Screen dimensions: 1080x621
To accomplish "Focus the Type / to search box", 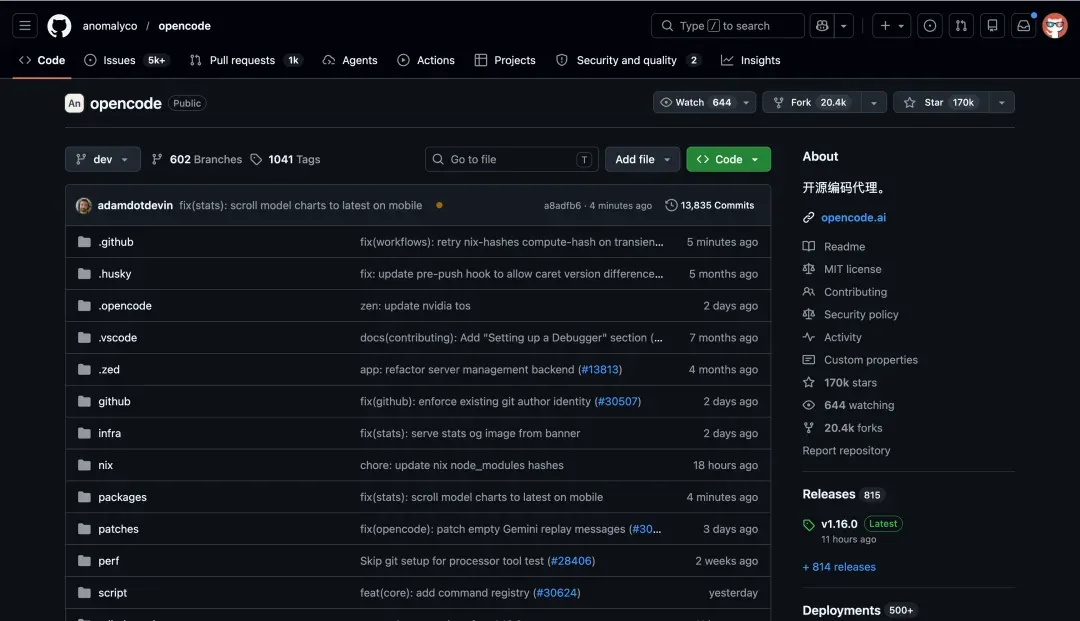I will 727,26.
